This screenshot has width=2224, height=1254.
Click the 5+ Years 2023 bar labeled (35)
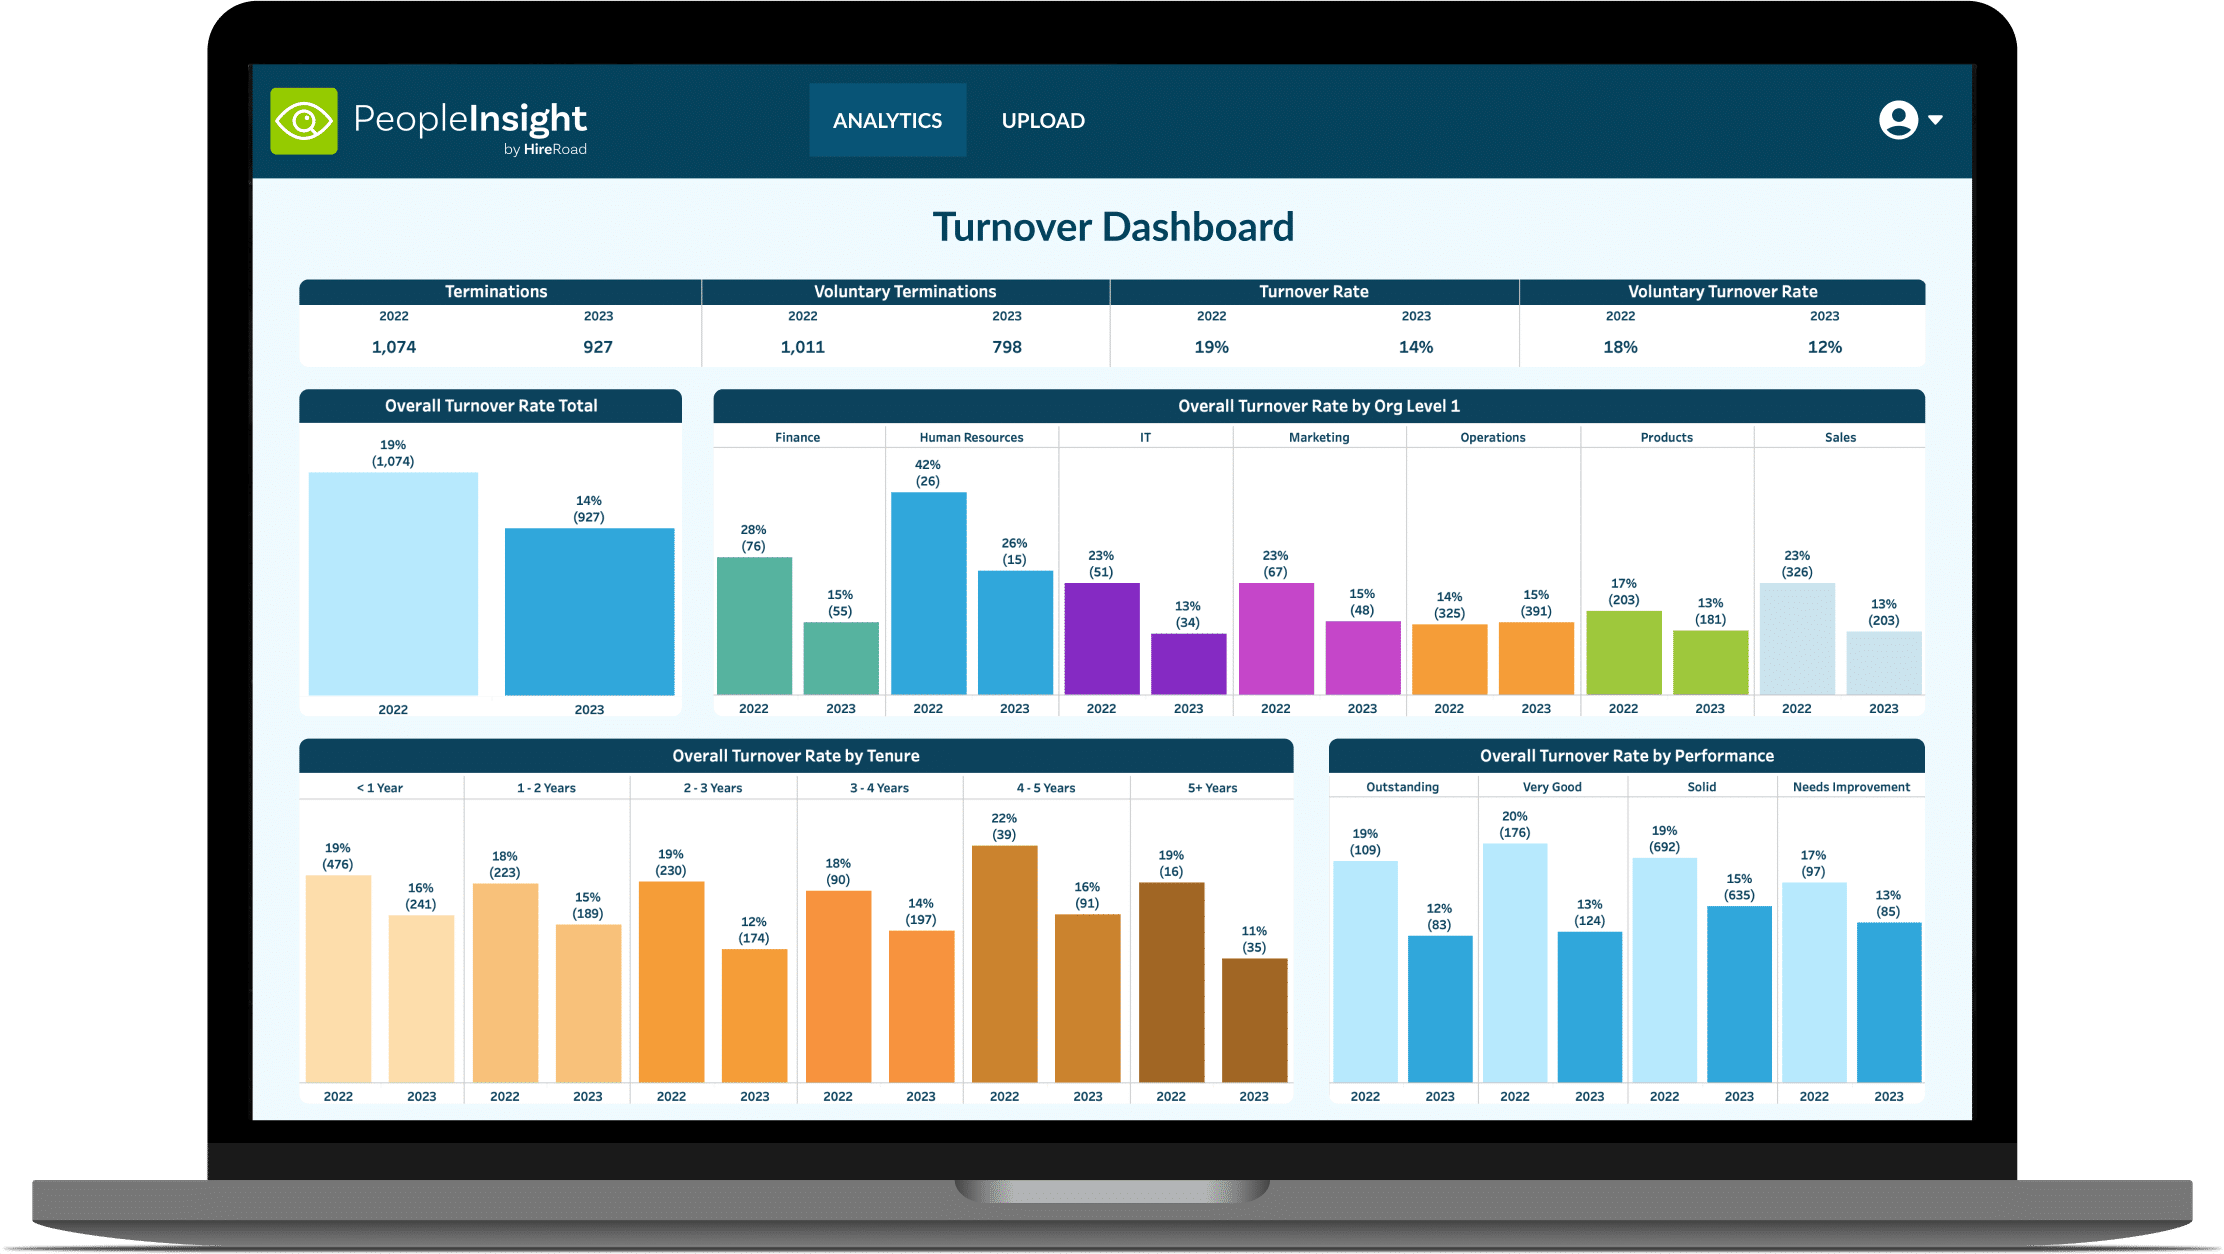click(1254, 1020)
